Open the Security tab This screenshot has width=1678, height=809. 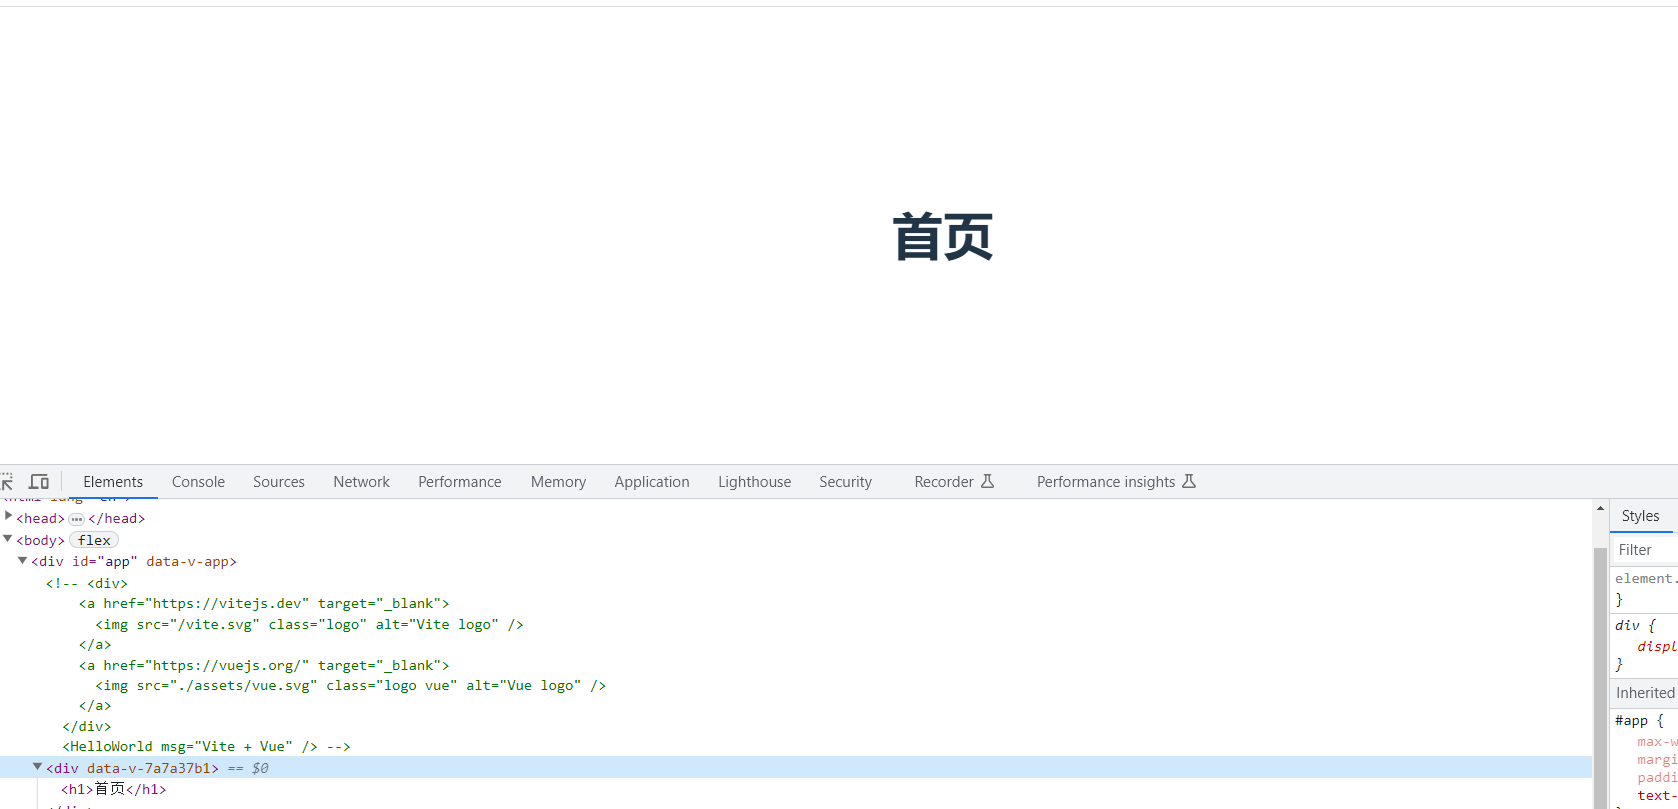point(846,482)
